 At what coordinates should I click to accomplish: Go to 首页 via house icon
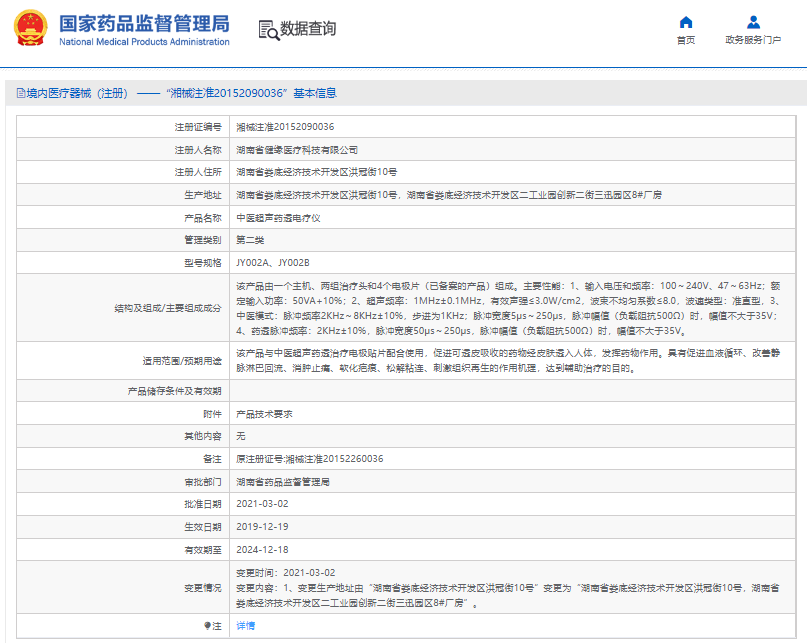[686, 22]
